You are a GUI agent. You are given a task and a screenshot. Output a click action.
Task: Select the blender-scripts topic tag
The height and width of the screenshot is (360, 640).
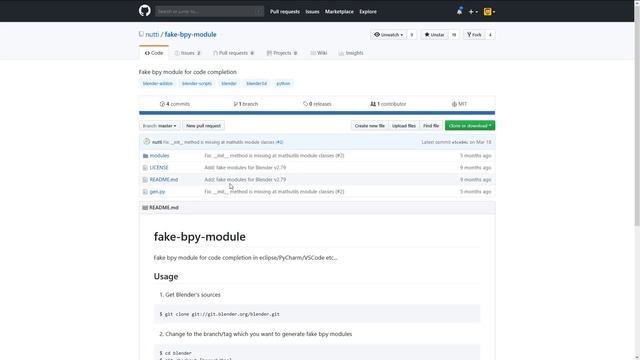pyautogui.click(x=197, y=83)
